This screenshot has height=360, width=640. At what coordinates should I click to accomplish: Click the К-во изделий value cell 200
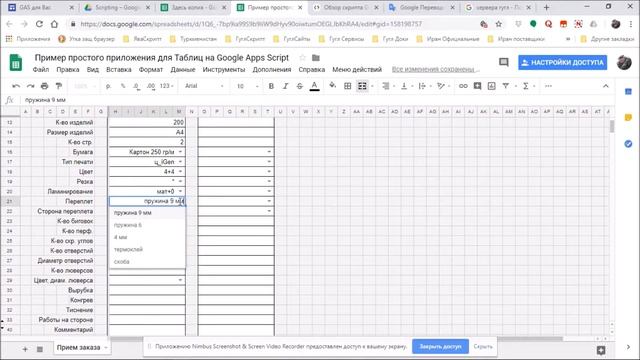click(147, 122)
